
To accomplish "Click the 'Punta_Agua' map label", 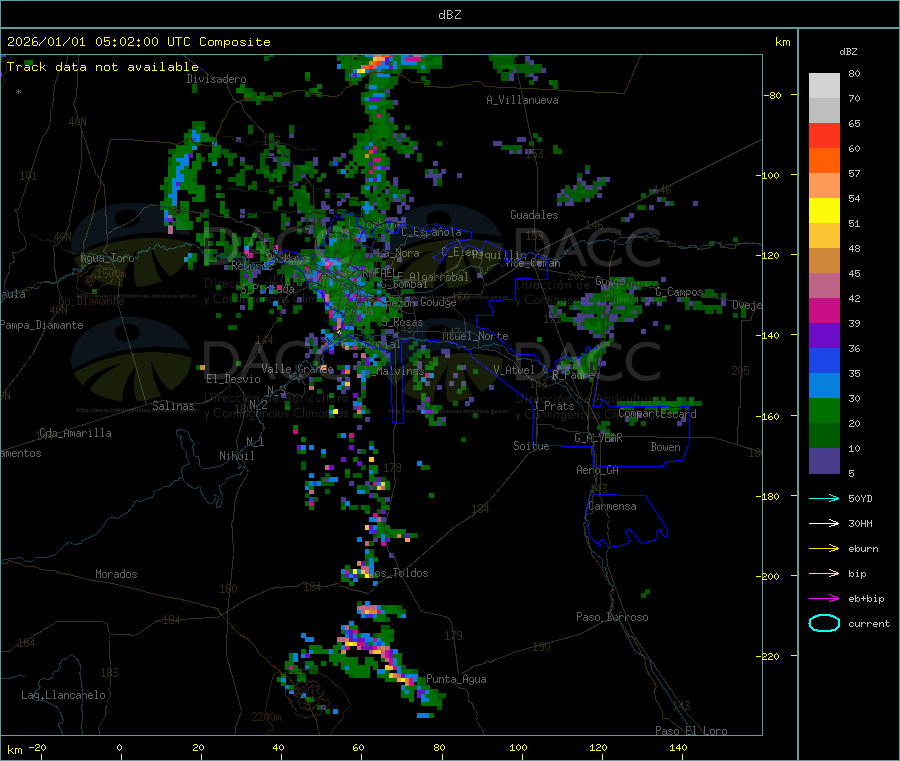I will coord(456,679).
